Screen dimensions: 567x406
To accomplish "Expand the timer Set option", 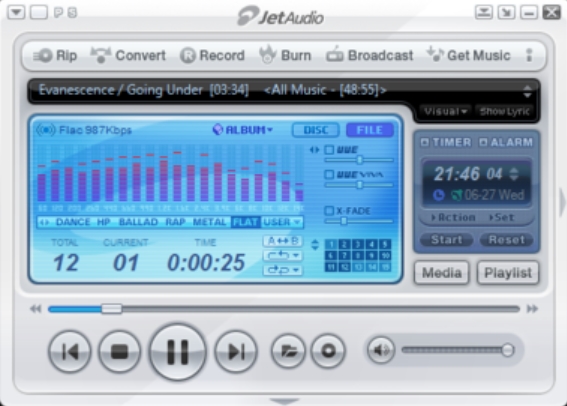I will [x=502, y=217].
